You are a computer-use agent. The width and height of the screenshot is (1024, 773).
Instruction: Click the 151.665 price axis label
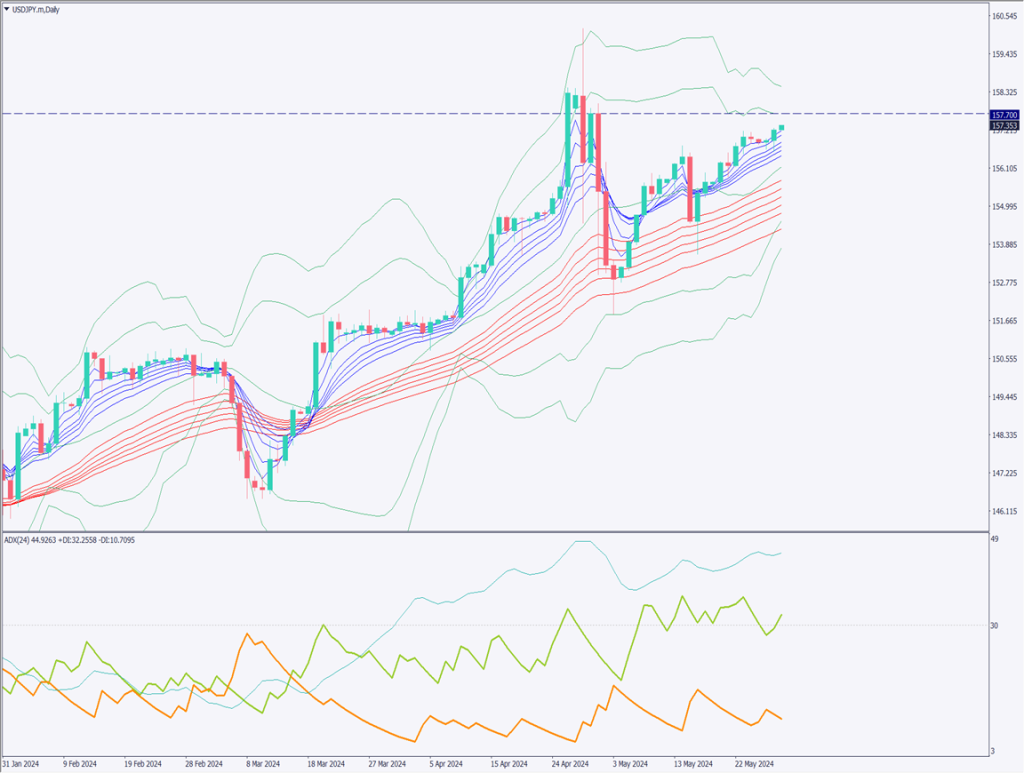pyautogui.click(x=1003, y=321)
